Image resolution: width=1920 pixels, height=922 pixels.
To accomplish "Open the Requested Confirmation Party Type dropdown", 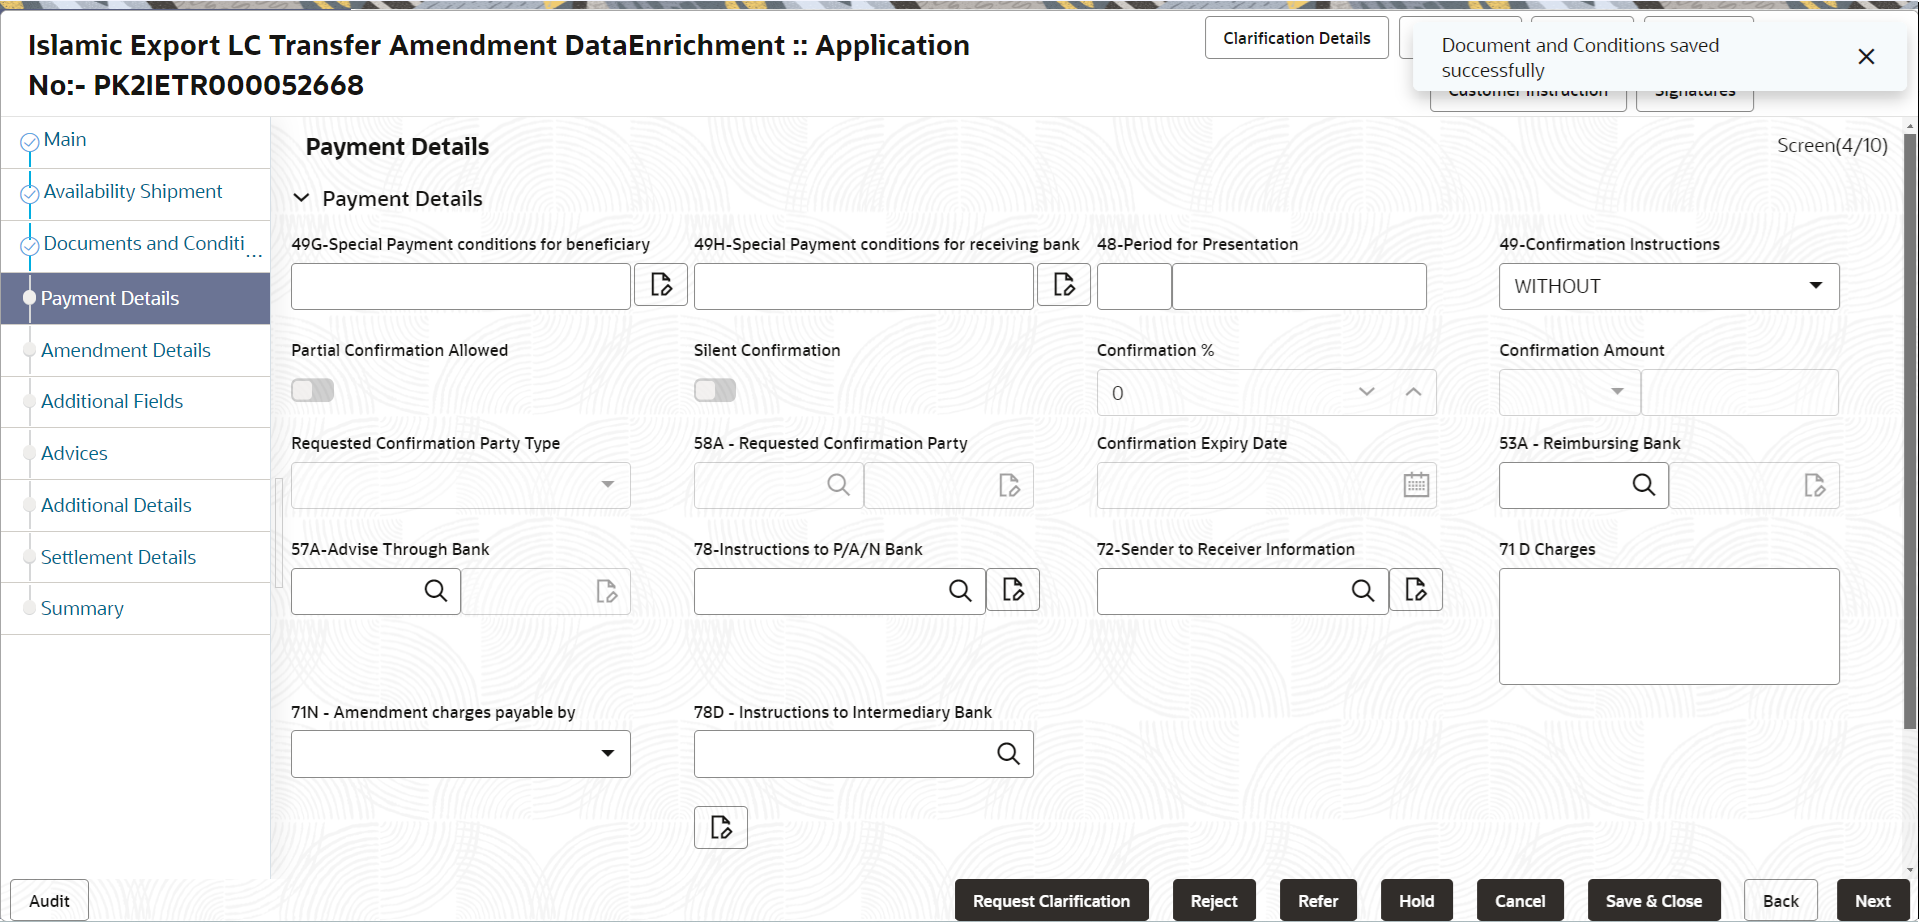I will click(x=607, y=485).
